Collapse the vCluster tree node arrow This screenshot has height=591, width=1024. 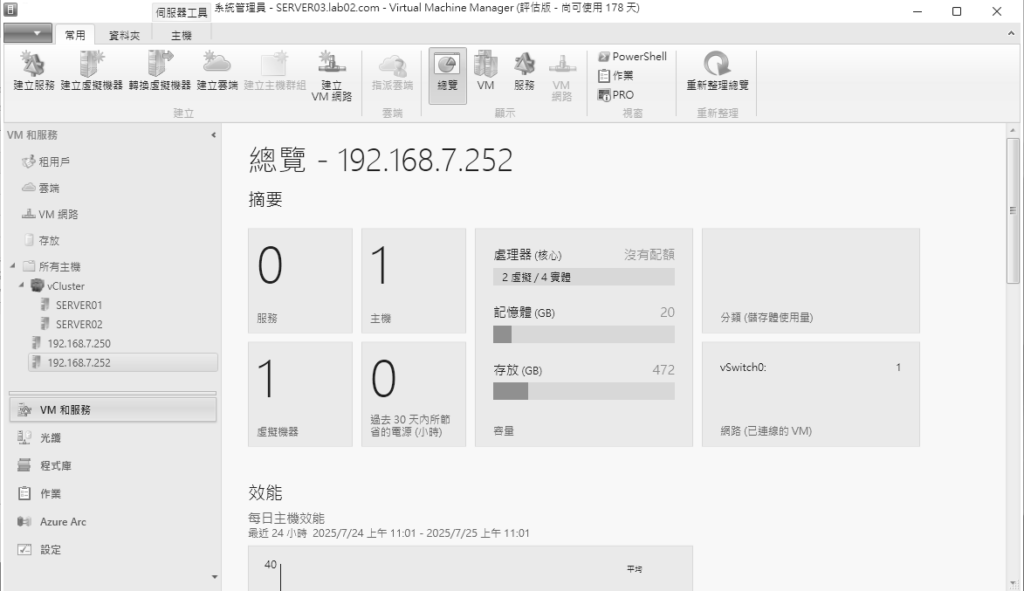22,285
